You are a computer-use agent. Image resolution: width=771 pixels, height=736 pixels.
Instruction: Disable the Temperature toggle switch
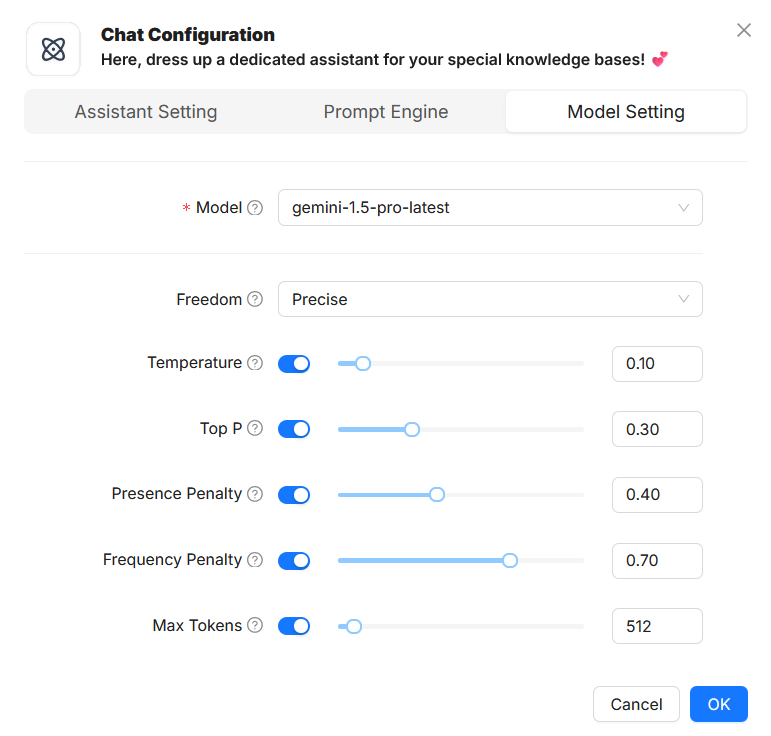[x=293, y=364]
